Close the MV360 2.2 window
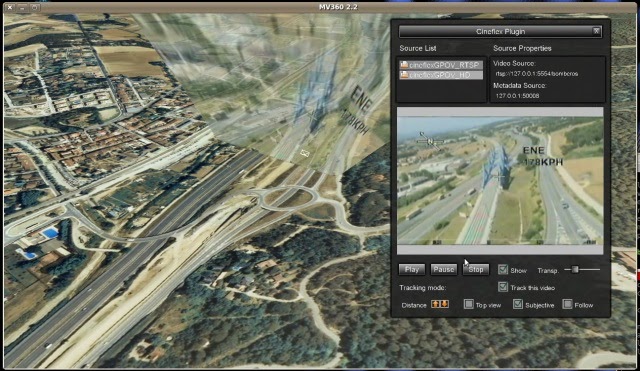640x371 pixels. (10, 7)
